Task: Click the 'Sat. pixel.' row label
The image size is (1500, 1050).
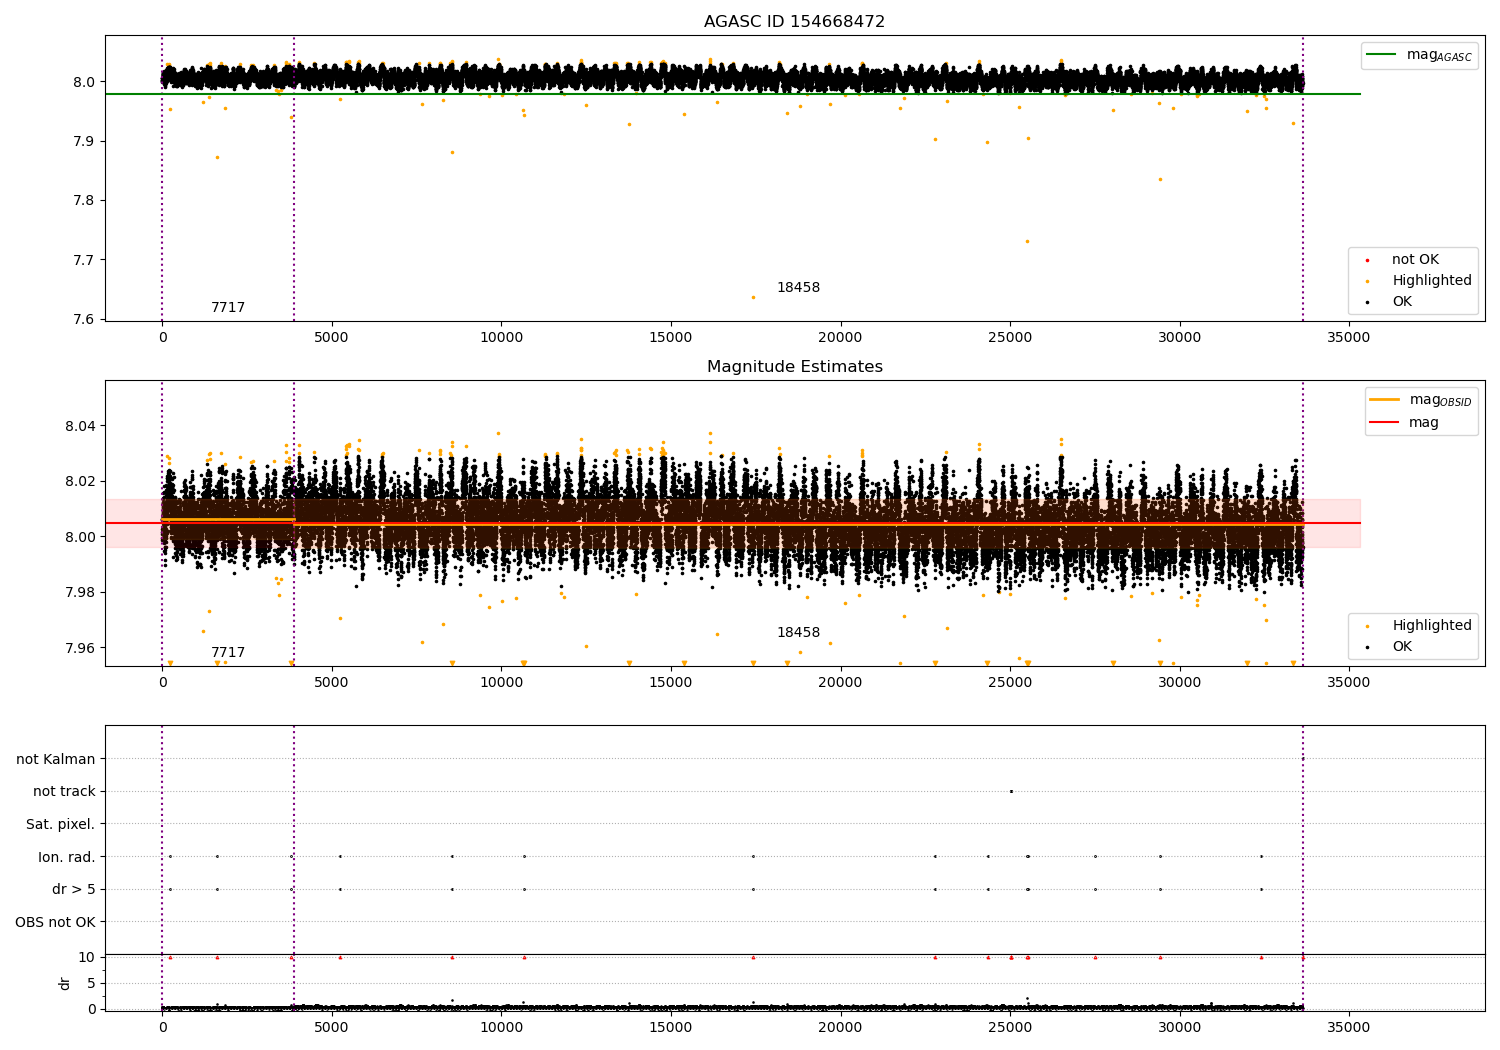Action: pyautogui.click(x=60, y=825)
